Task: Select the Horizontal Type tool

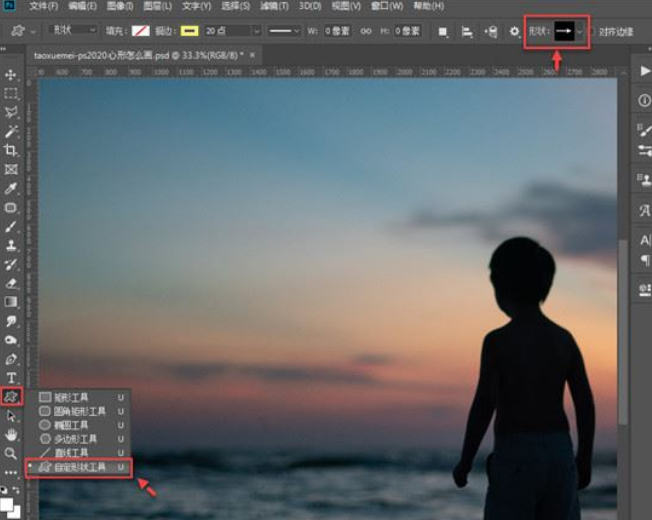Action: [x=11, y=377]
